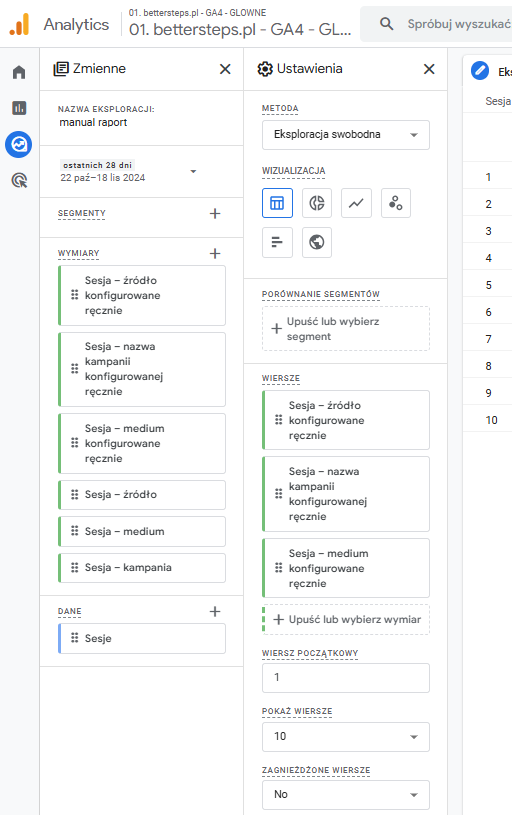The width and height of the screenshot is (512, 815).
Task: Select Sesja – źródło konfigurowane ręcznie in Wymiary
Action: (x=142, y=295)
